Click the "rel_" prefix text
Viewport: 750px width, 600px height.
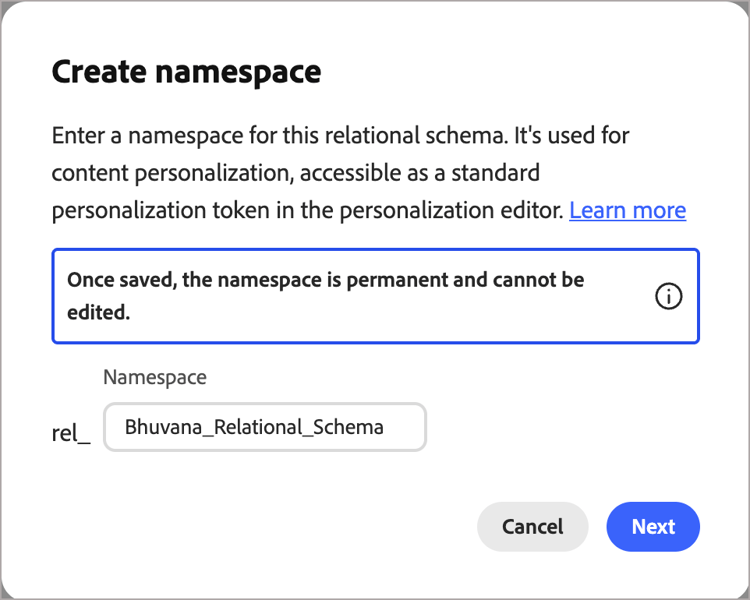(x=71, y=435)
